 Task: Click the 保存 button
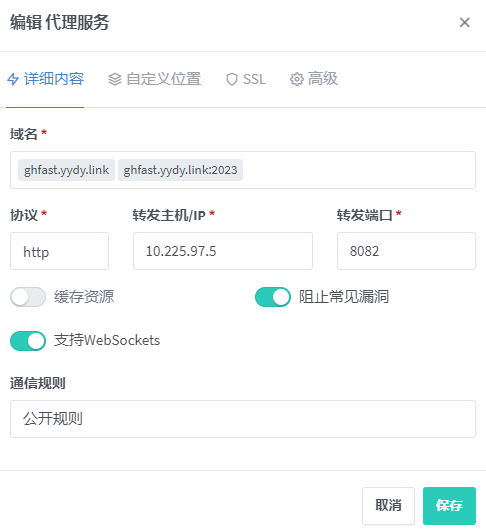449,506
